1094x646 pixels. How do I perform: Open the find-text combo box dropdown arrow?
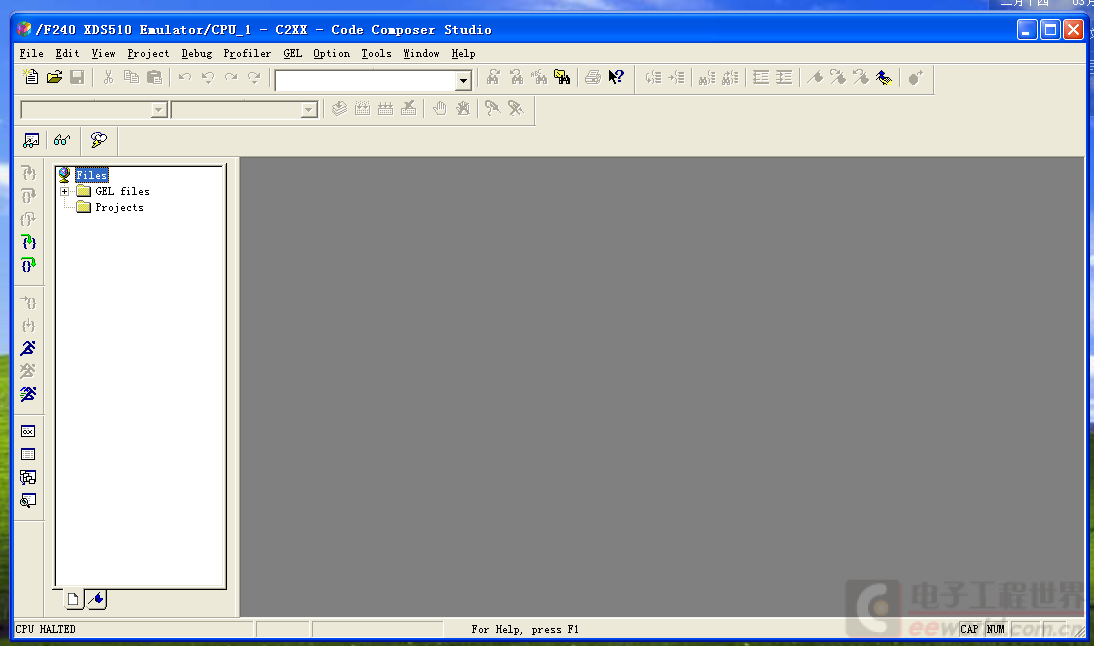pos(463,81)
